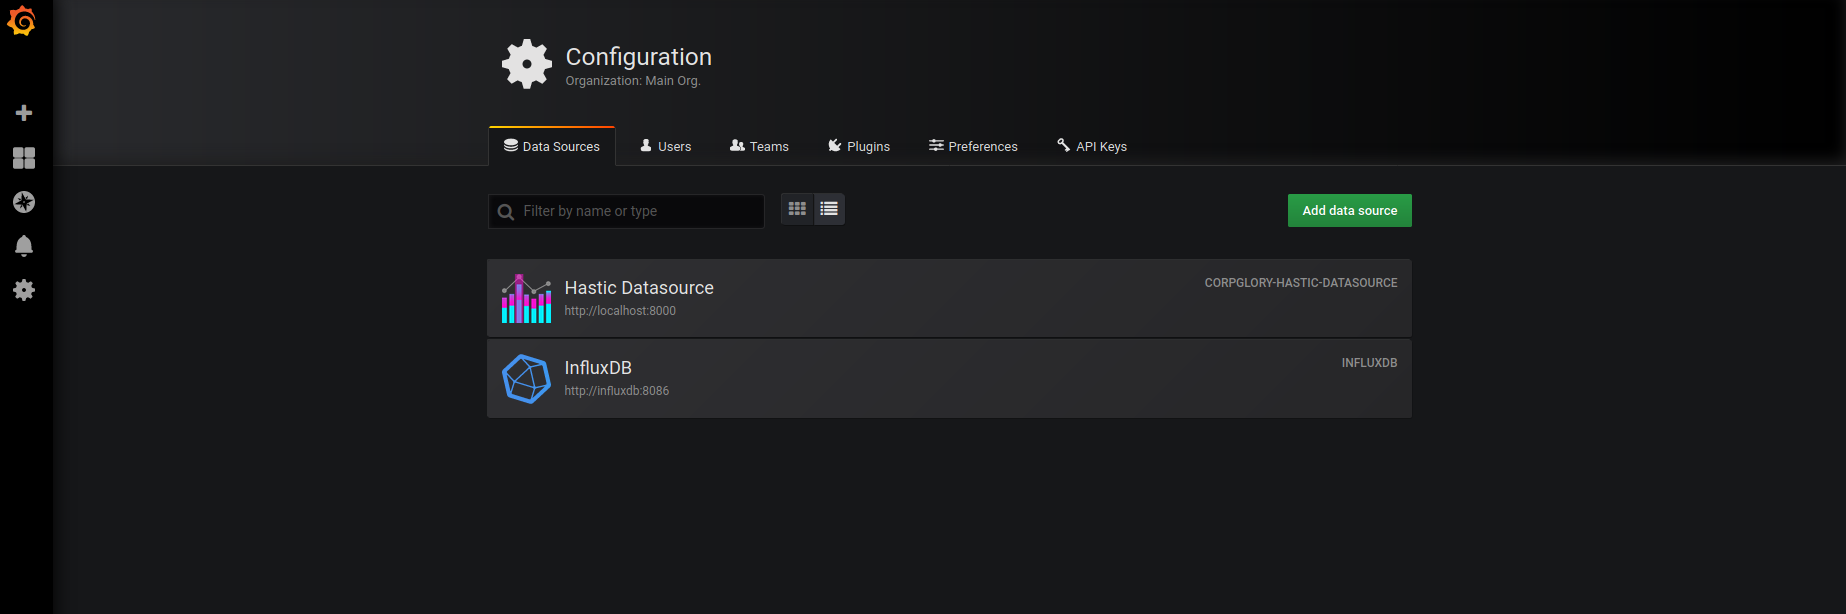1846x614 pixels.
Task: Open the Configuration gear in sidebar
Action: [x=24, y=290]
